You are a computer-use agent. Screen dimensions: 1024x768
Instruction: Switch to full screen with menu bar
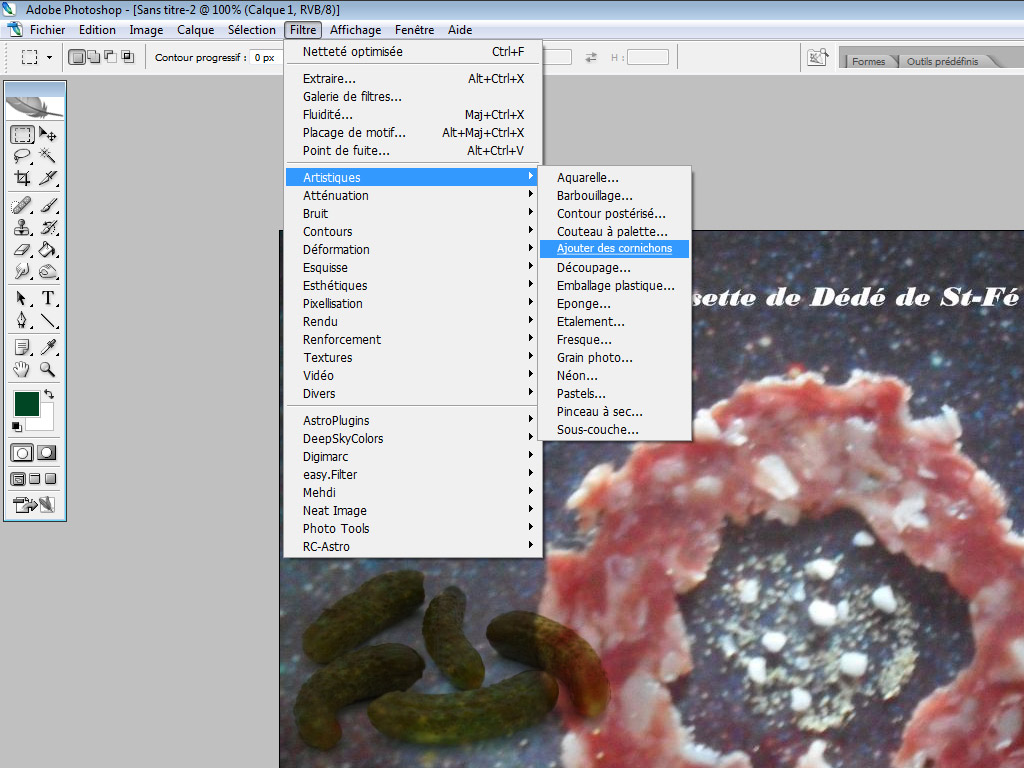(35, 479)
